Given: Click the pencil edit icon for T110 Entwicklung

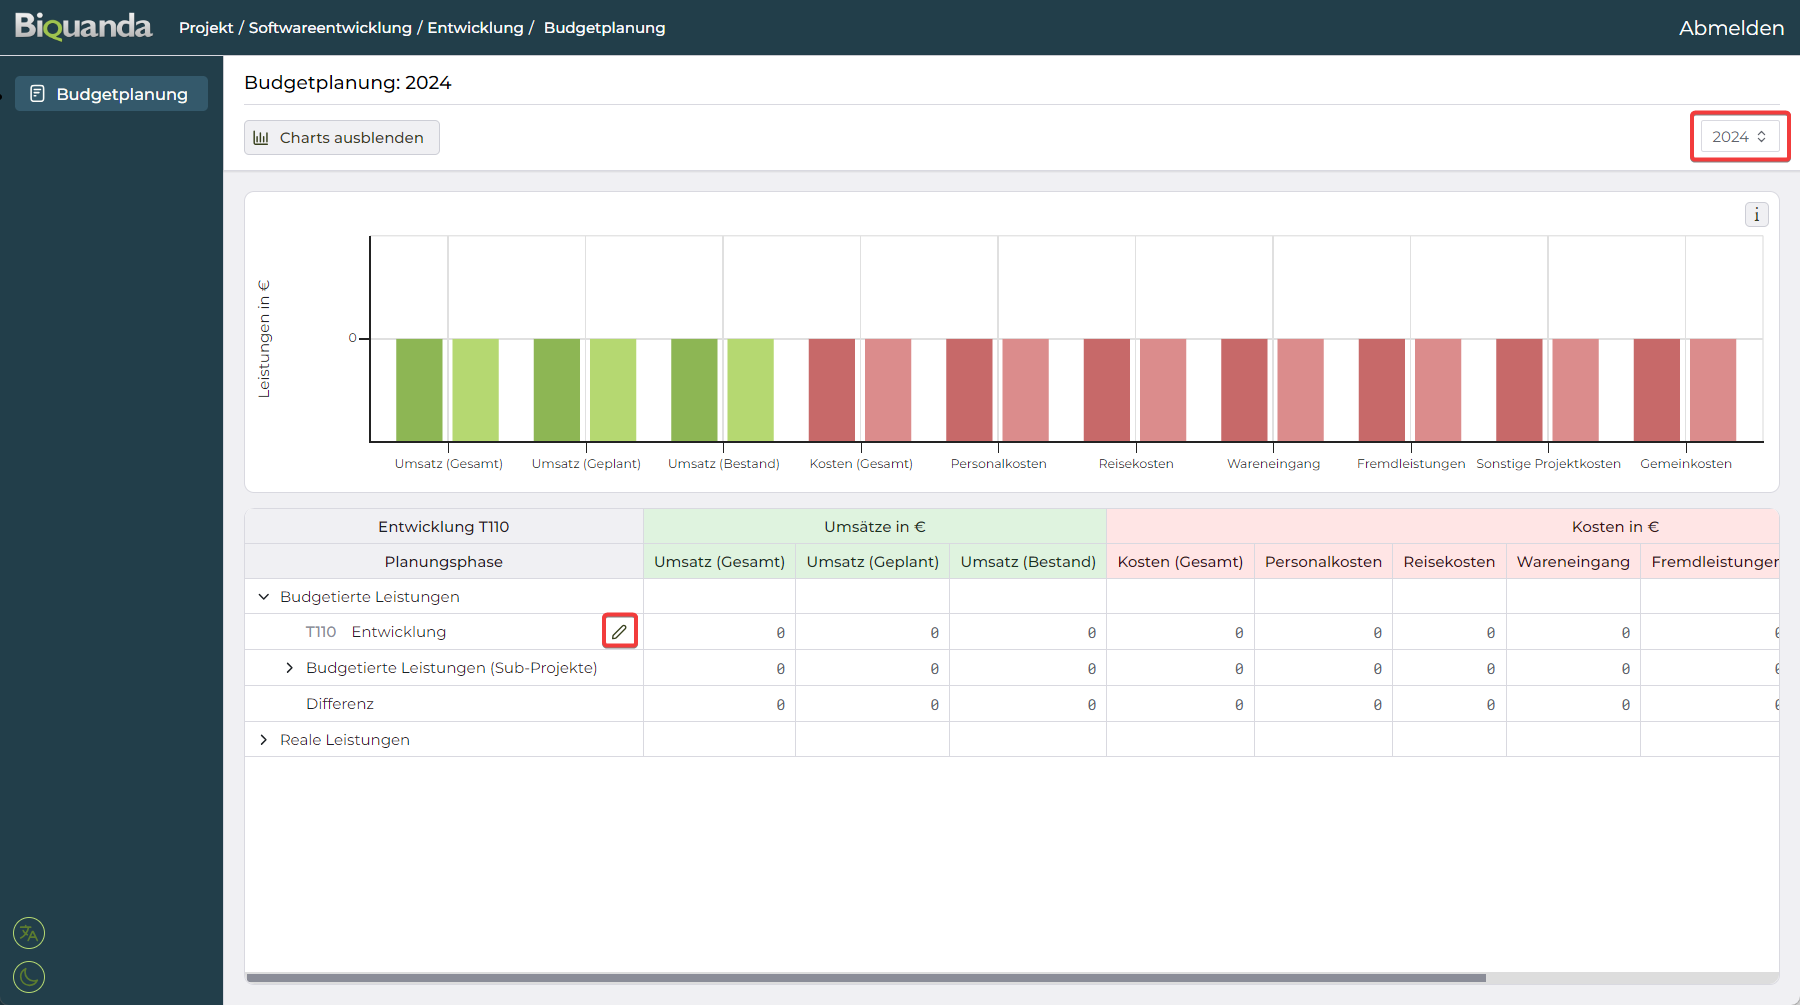Looking at the screenshot, I should [620, 631].
